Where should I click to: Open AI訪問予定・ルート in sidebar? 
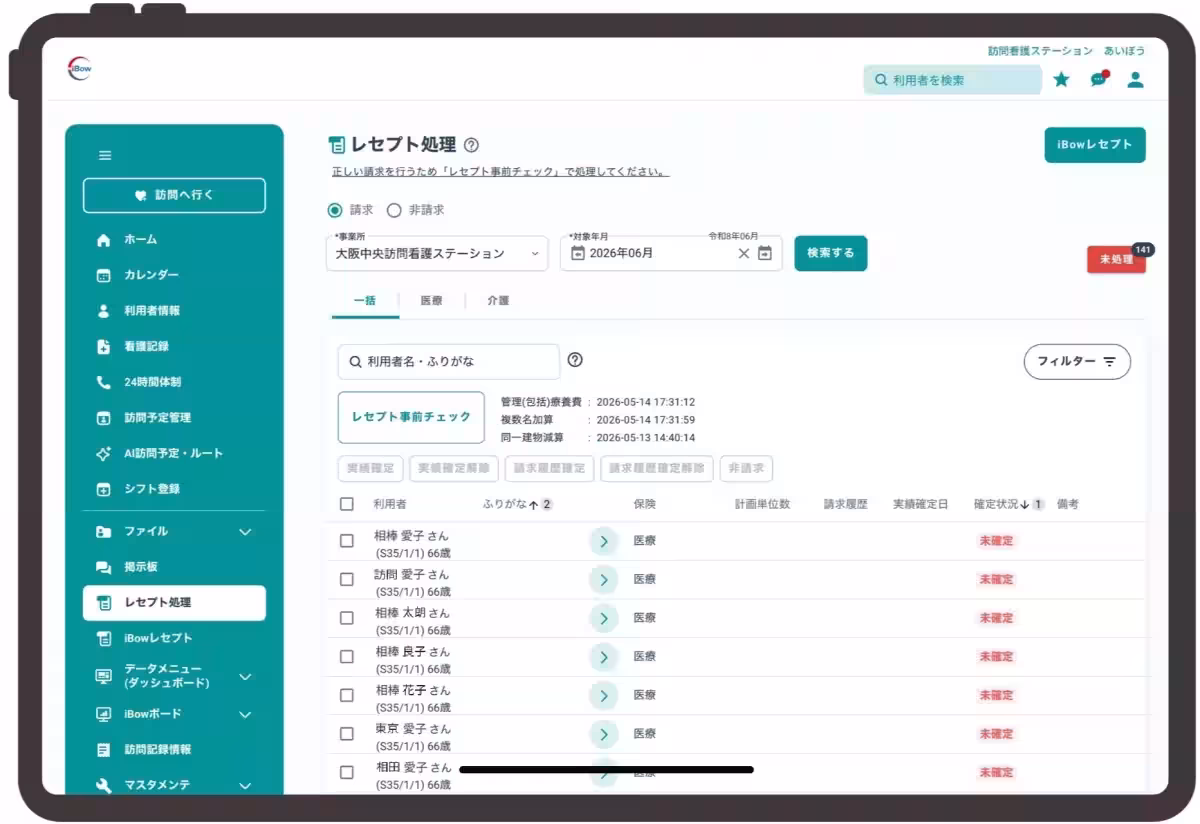coord(174,453)
